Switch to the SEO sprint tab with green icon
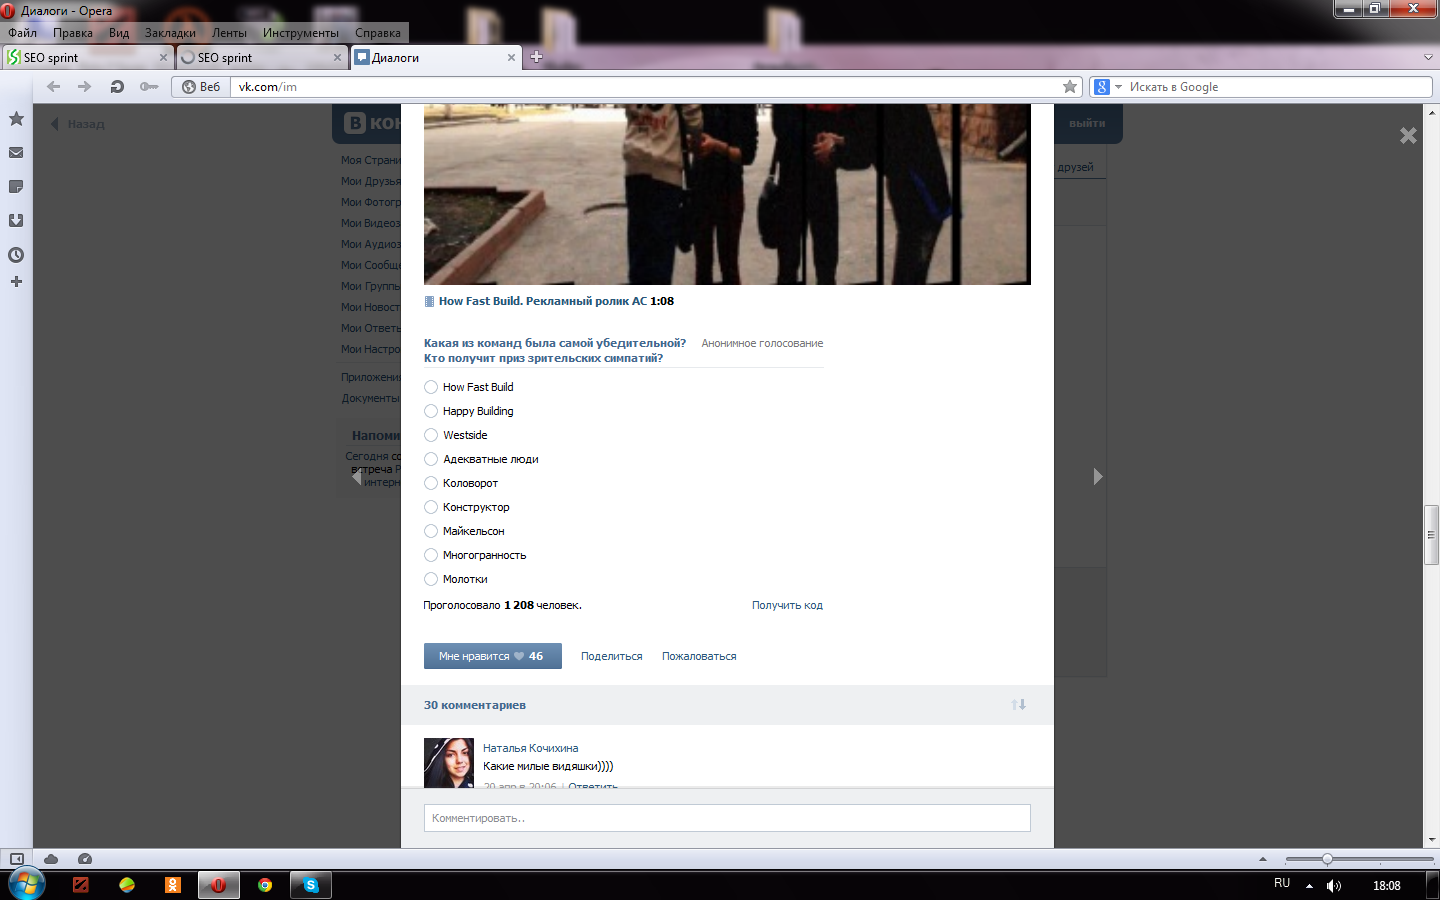This screenshot has width=1440, height=900. (87, 57)
